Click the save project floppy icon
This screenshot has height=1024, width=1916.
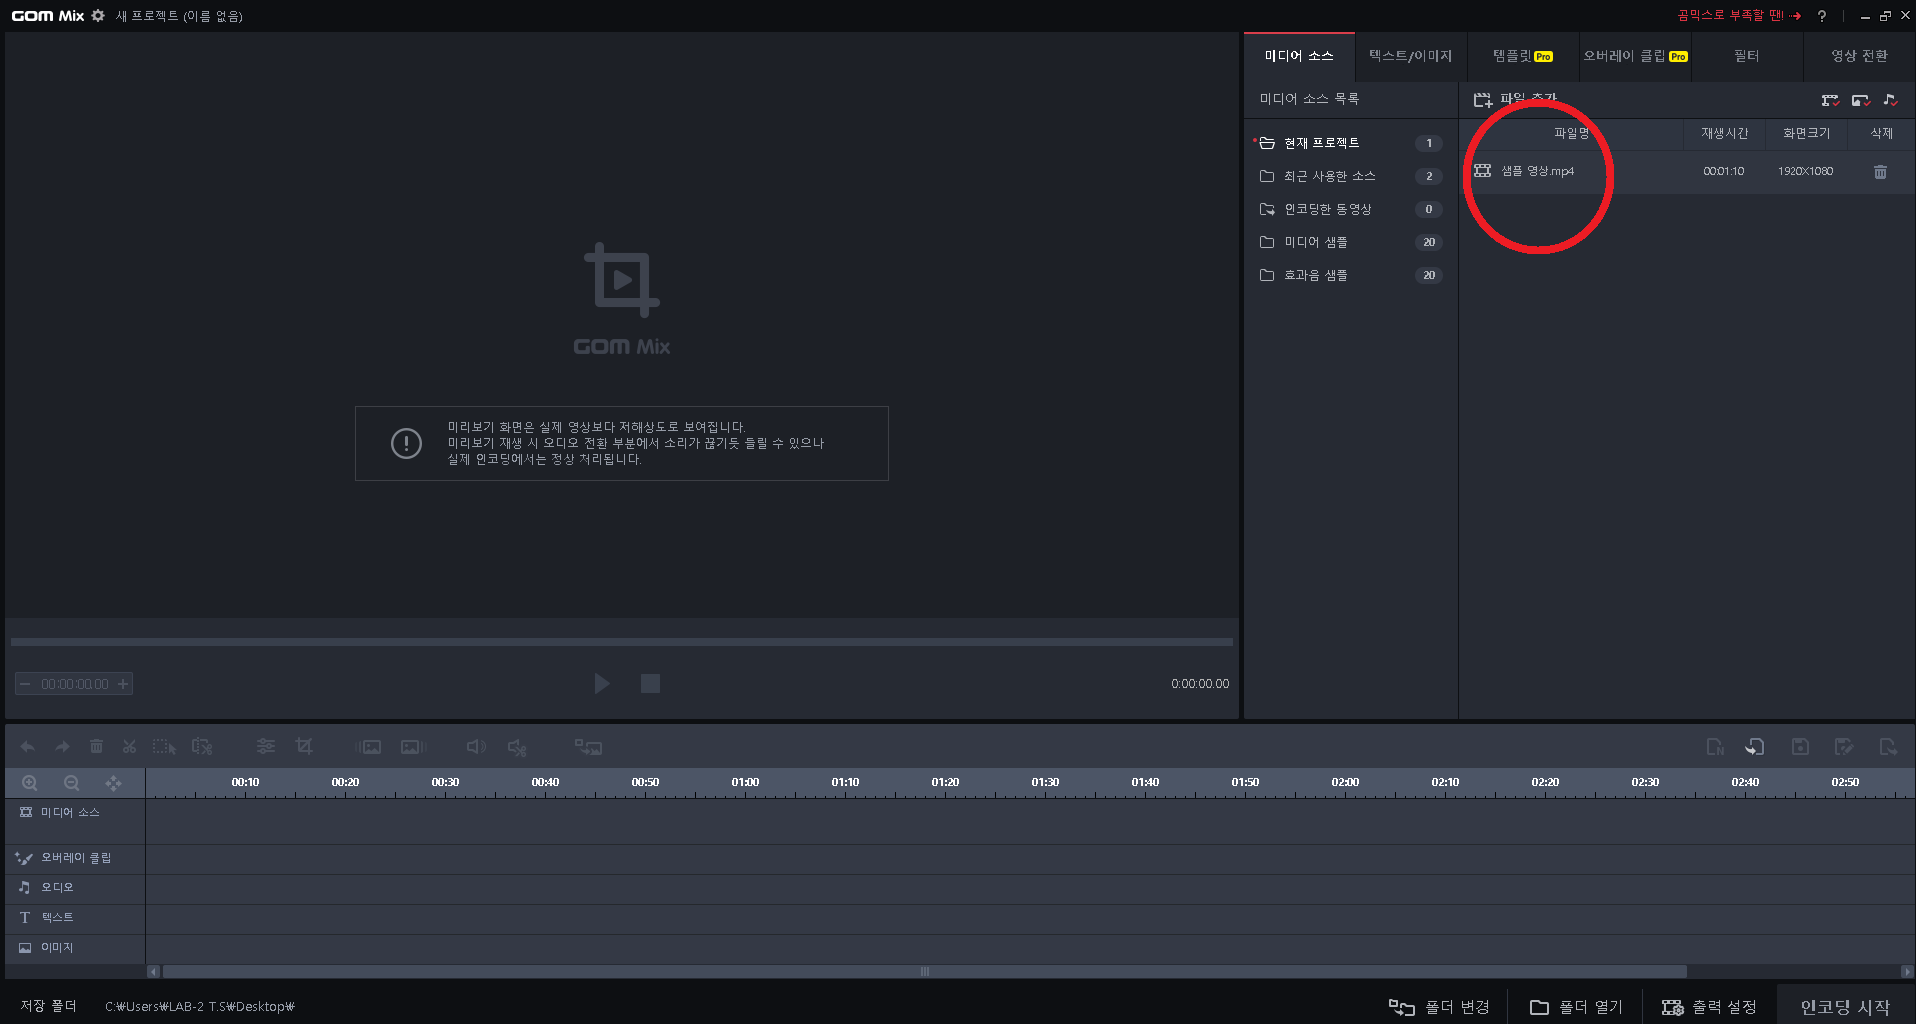click(x=1800, y=747)
